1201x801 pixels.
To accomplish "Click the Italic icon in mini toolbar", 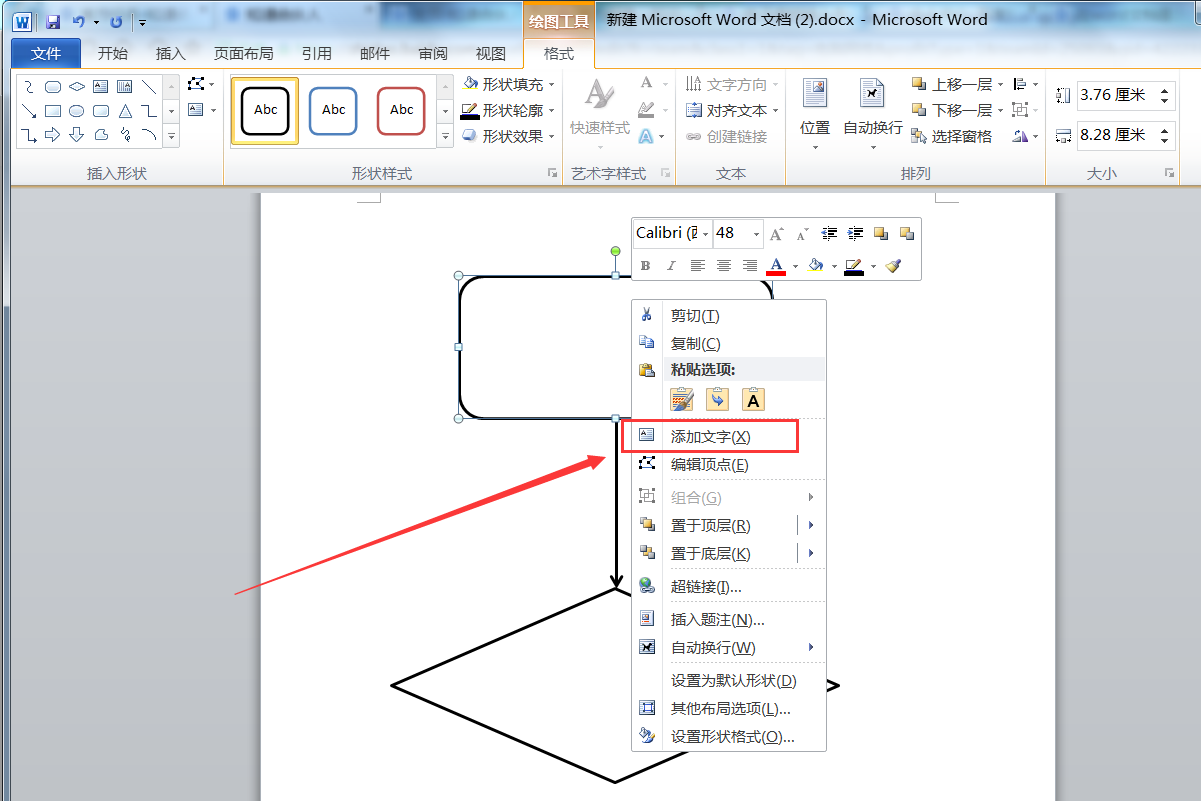I will click(x=671, y=266).
